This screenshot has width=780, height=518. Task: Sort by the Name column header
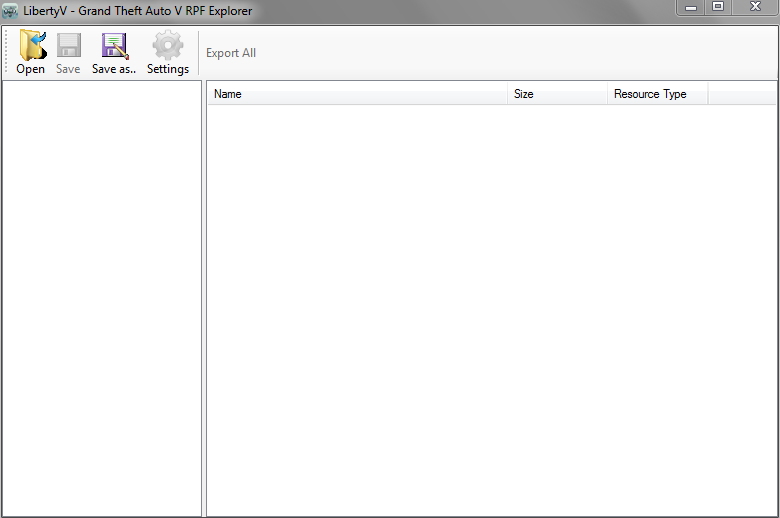coord(357,94)
